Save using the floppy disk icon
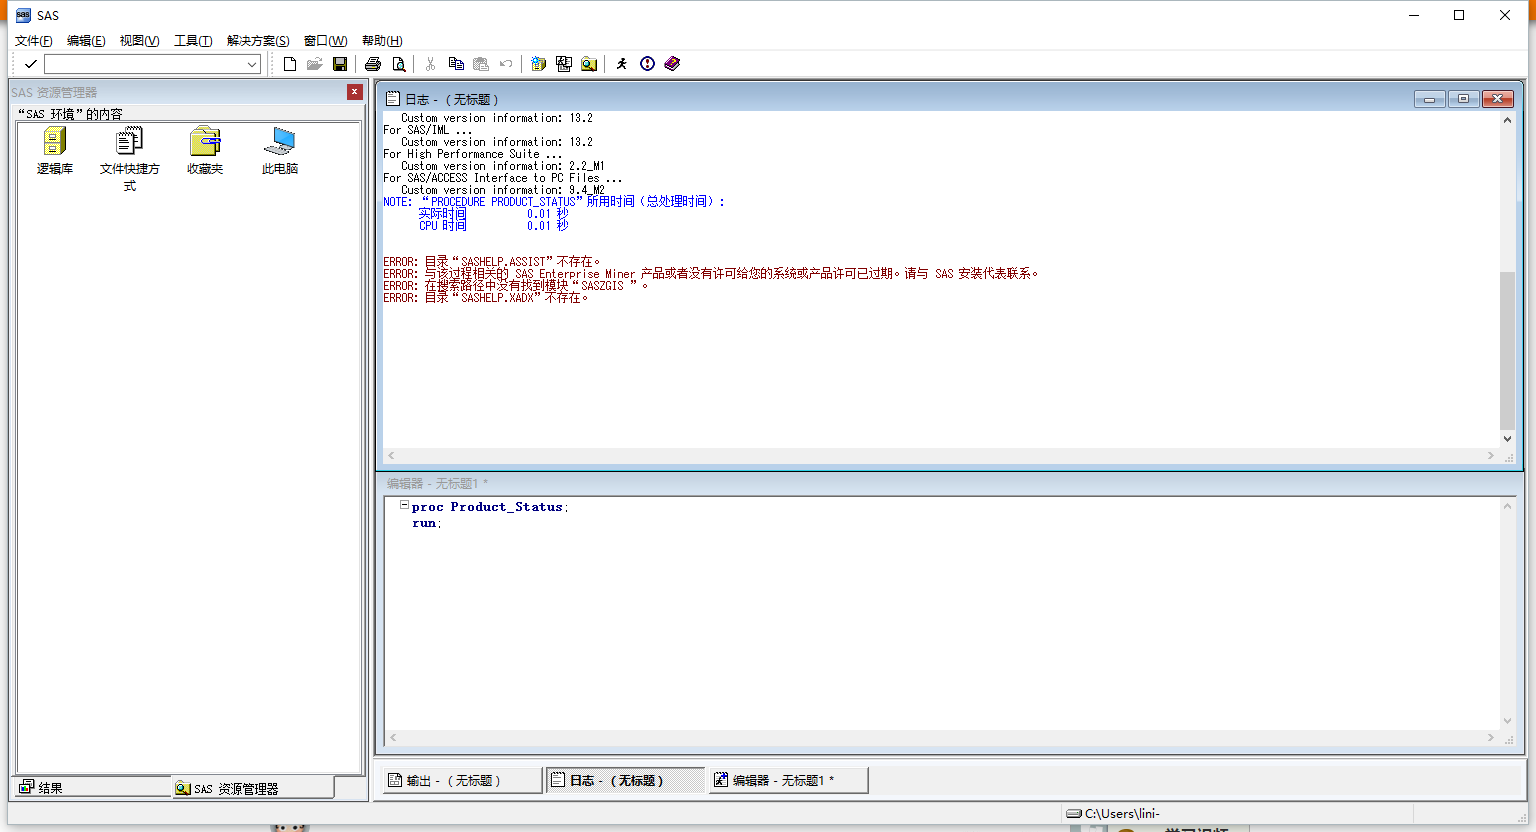Screen dimensions: 1536x832 pos(340,64)
